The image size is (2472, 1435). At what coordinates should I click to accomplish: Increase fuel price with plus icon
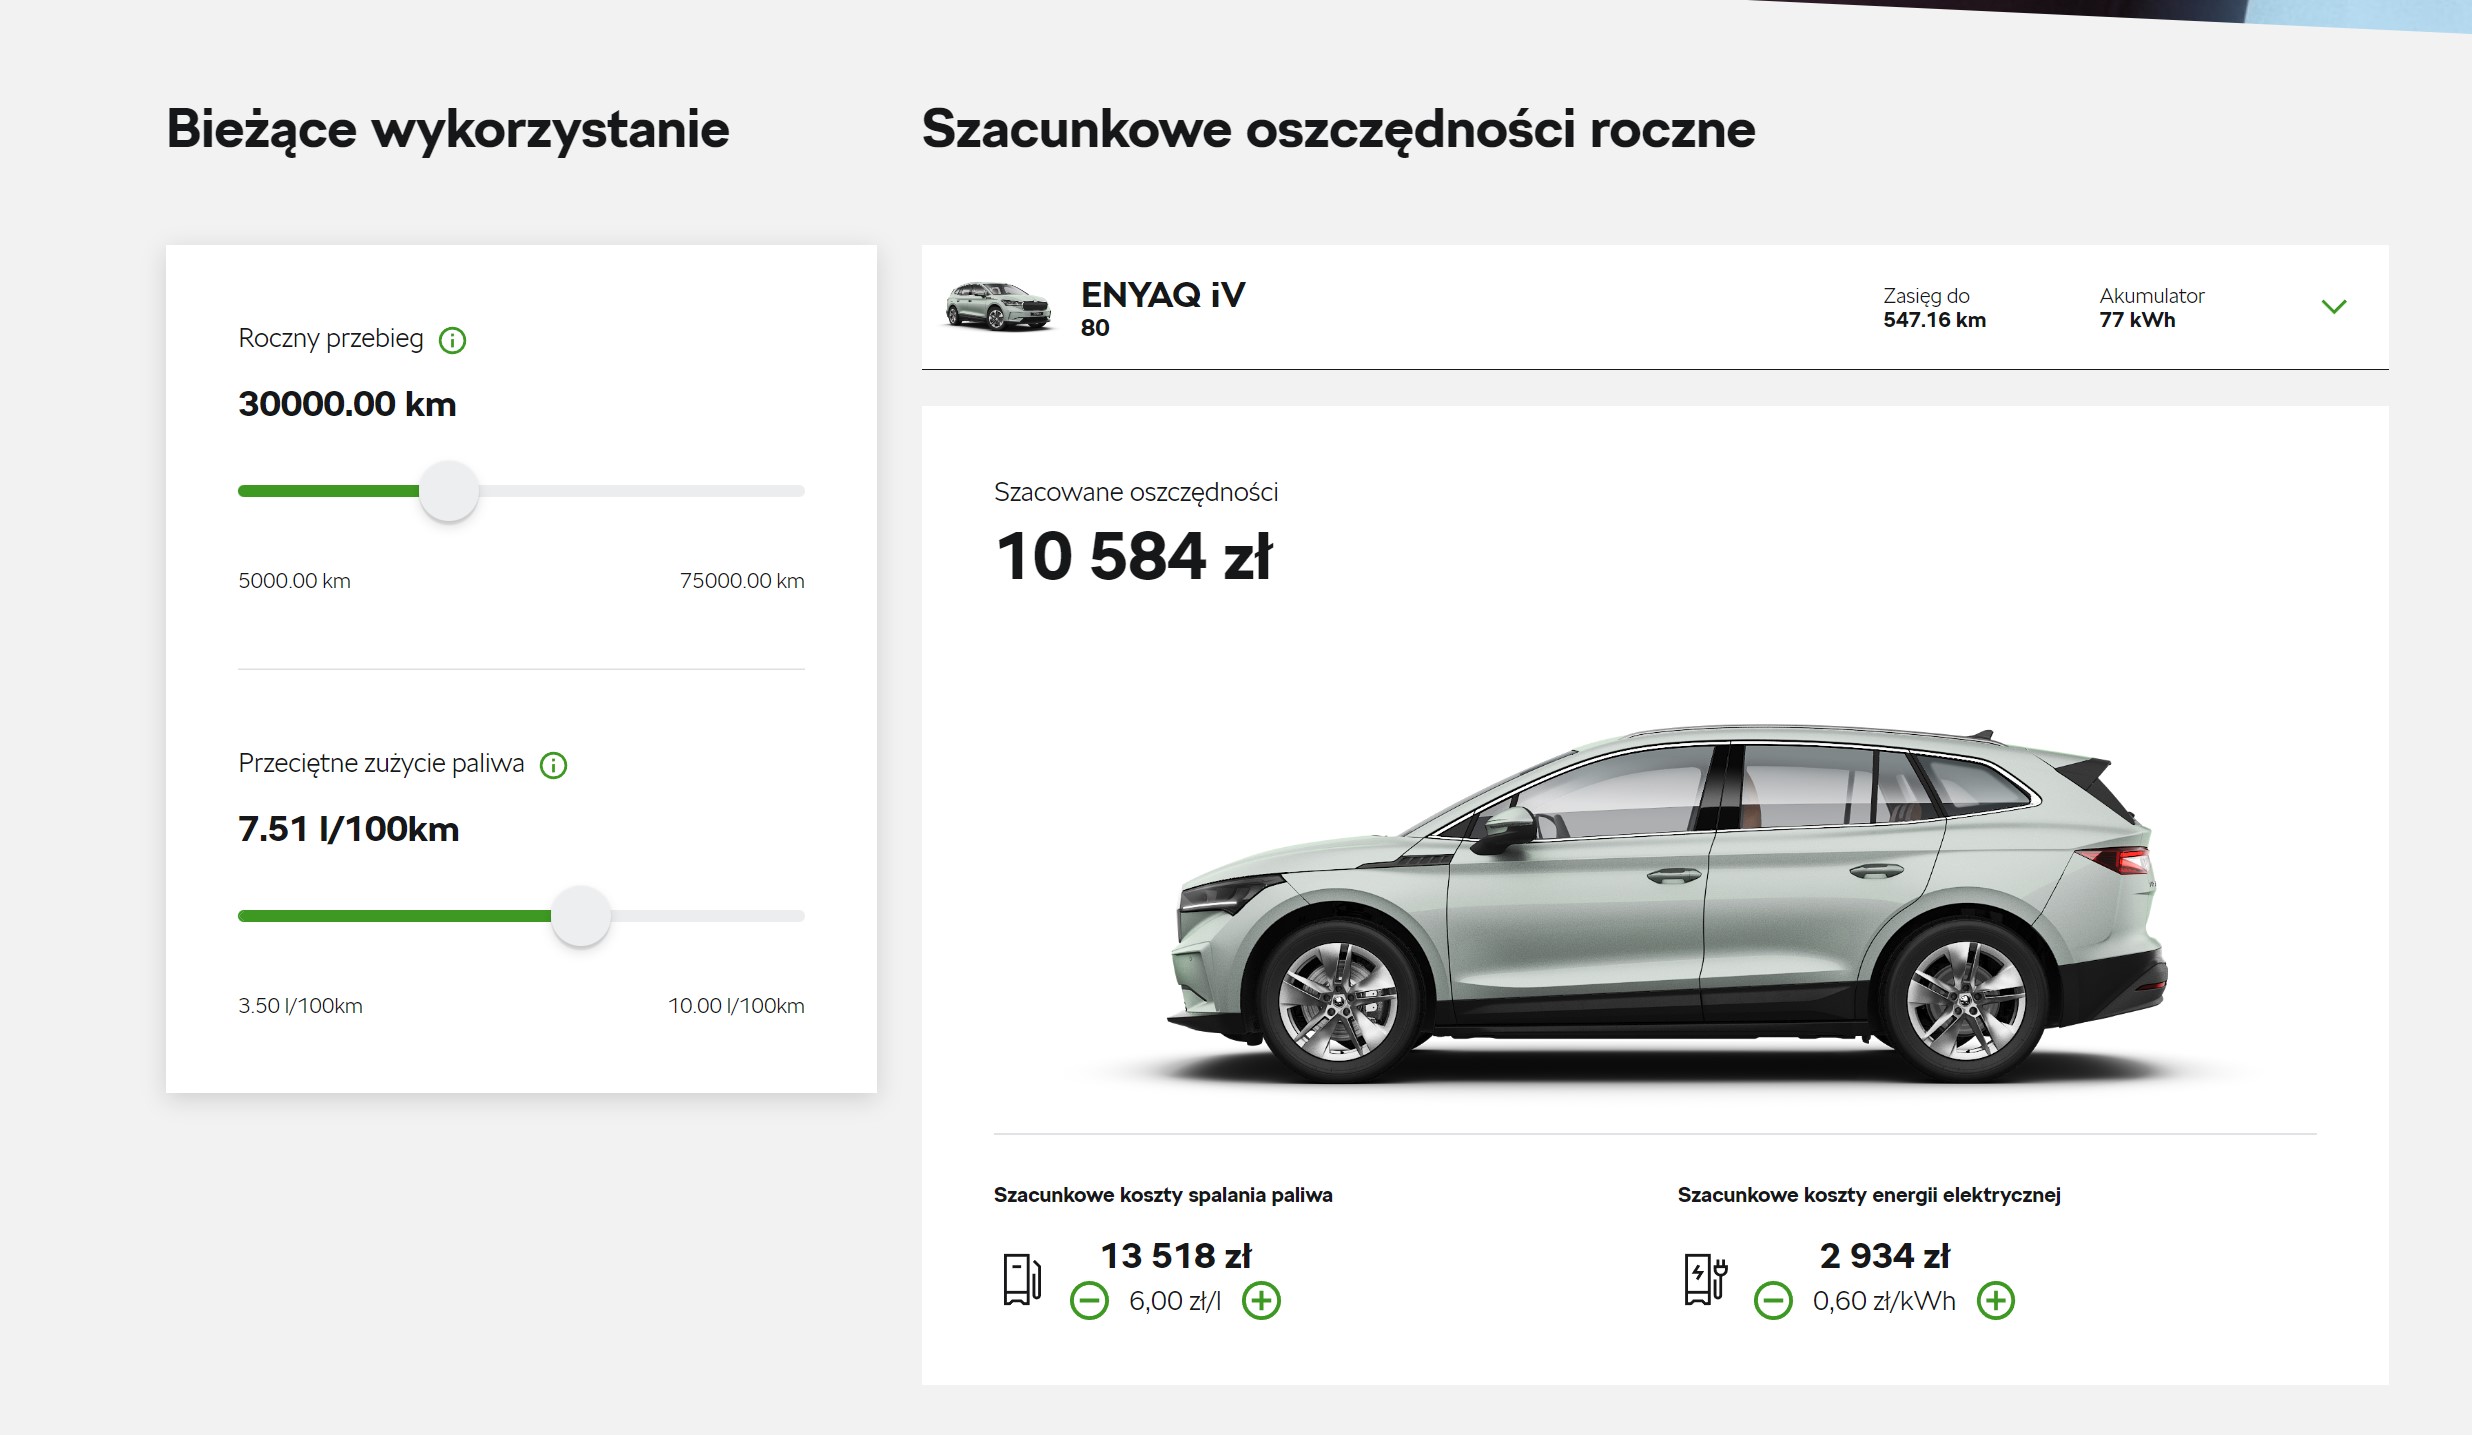coord(1261,1301)
